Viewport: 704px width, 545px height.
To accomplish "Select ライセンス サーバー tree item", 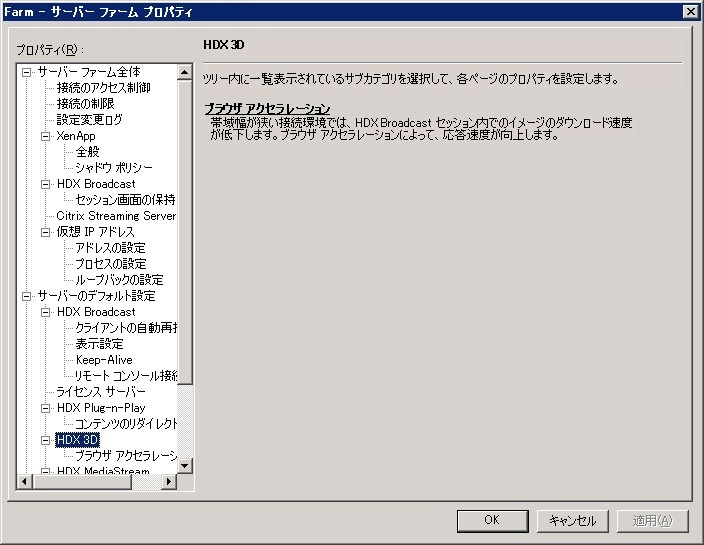I will coord(101,392).
